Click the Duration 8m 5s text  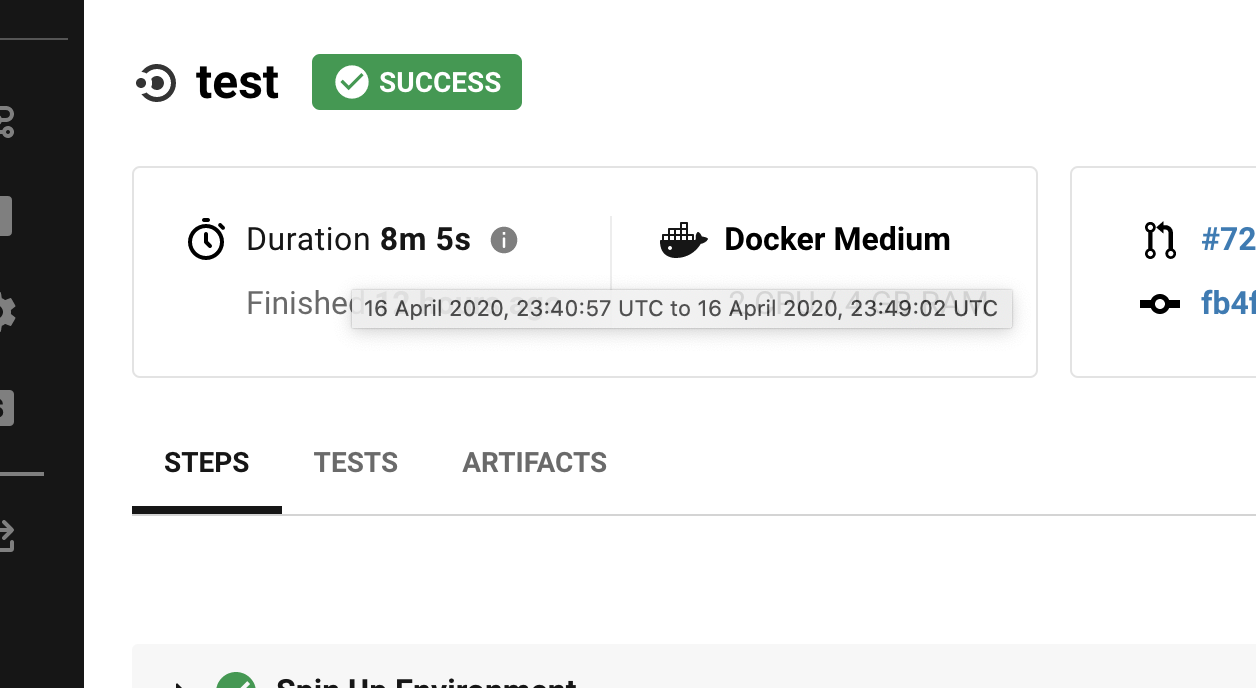click(x=358, y=240)
